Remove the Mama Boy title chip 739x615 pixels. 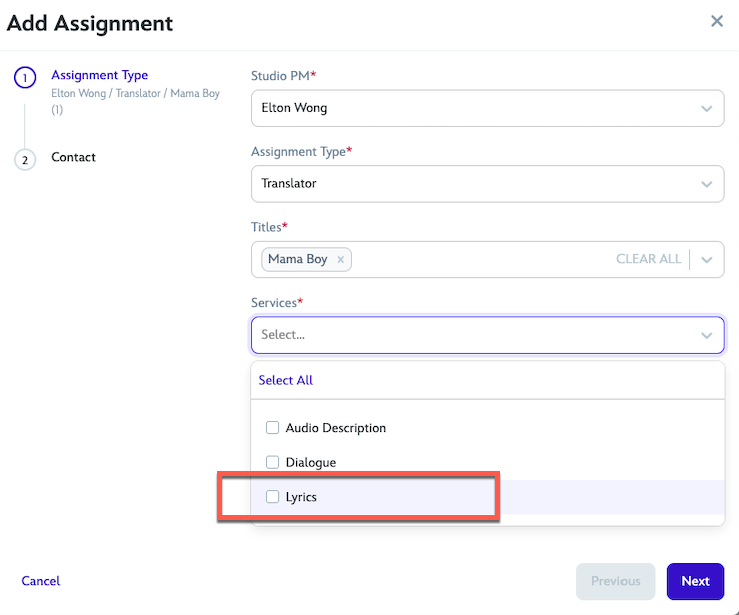[340, 260]
